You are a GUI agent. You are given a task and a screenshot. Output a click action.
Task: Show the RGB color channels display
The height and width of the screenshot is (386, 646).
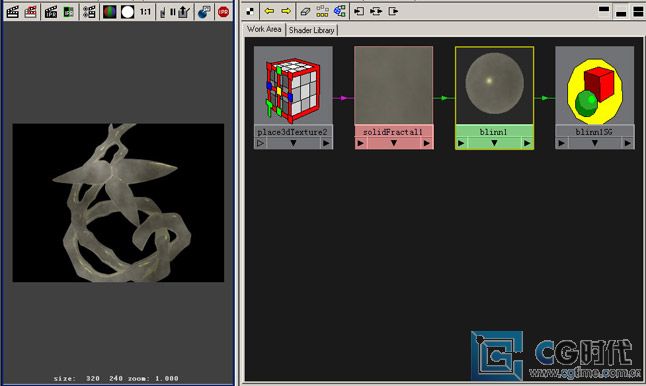(x=110, y=12)
